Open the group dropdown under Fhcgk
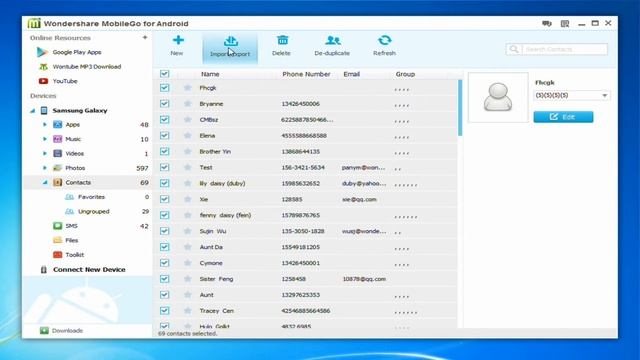 (x=572, y=95)
